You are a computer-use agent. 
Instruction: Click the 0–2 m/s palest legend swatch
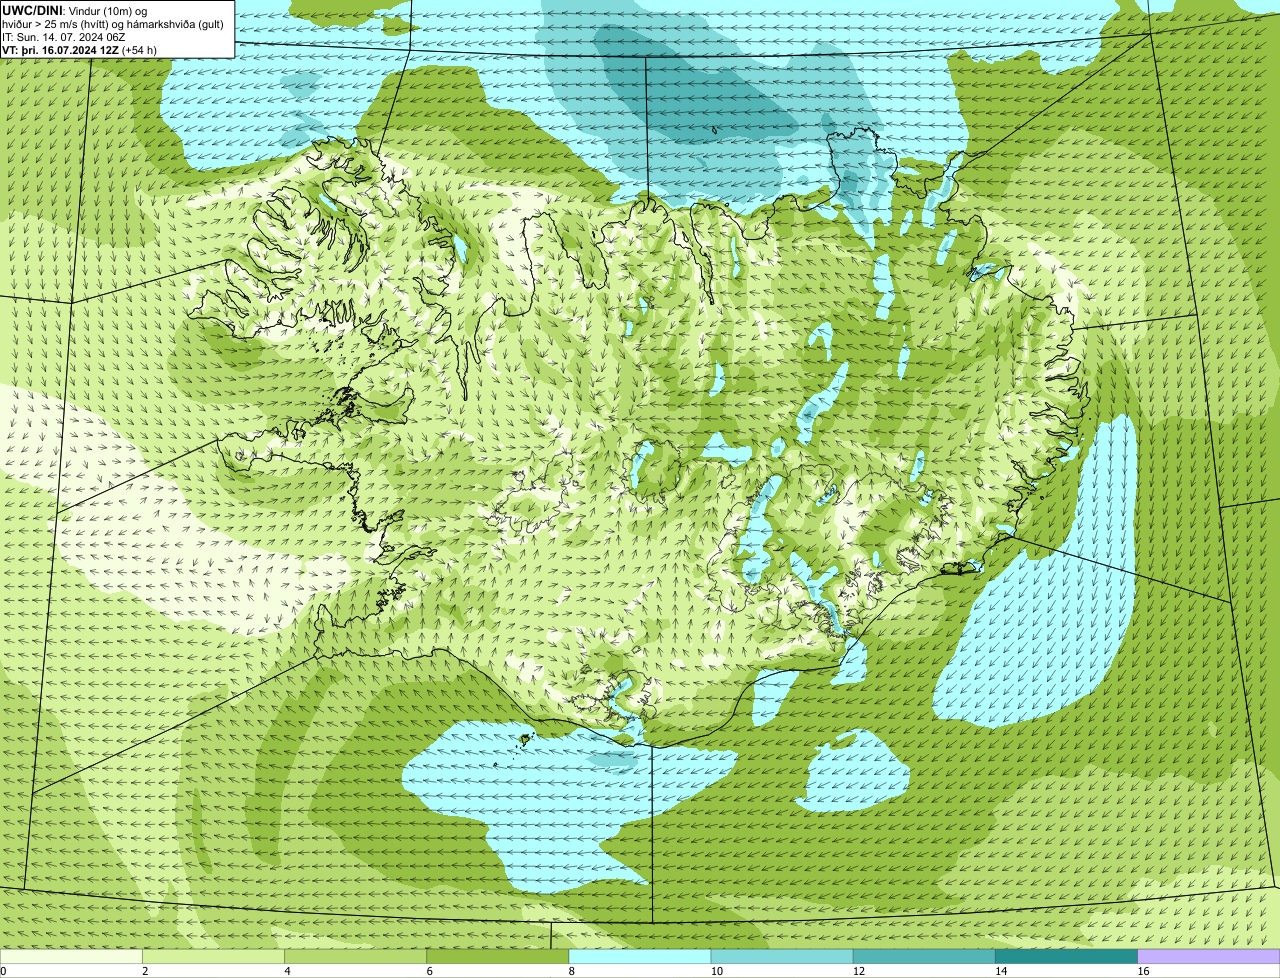click(72, 957)
